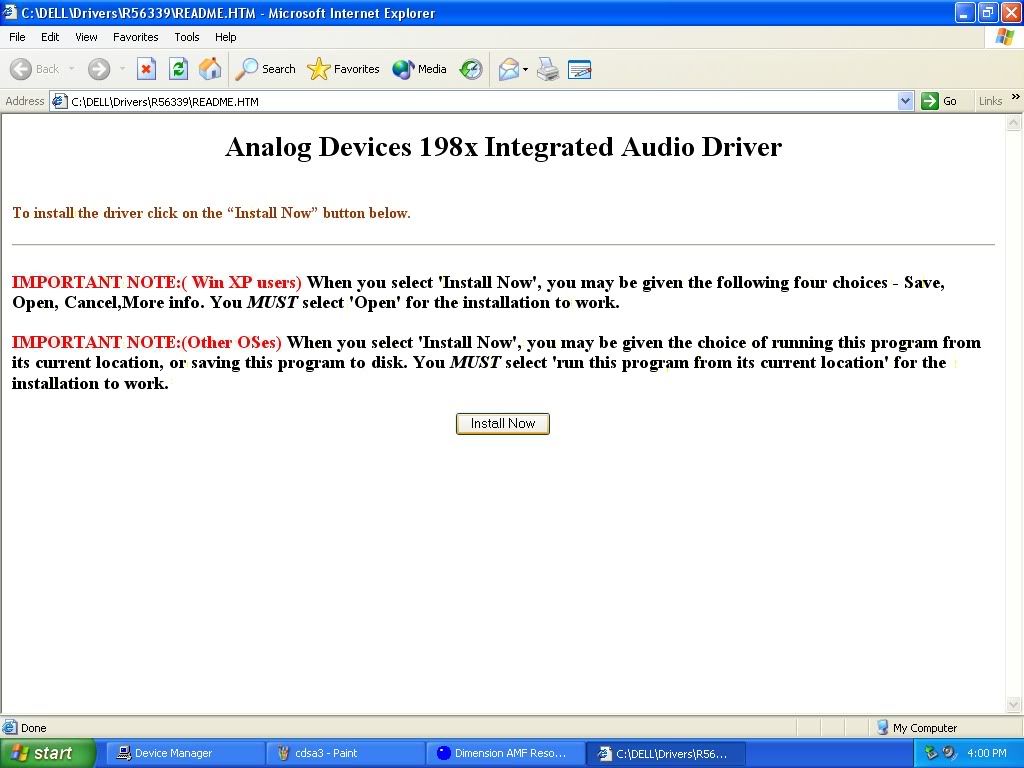Screen dimensions: 1024x768
Task: Open the Media bar
Action: [419, 69]
